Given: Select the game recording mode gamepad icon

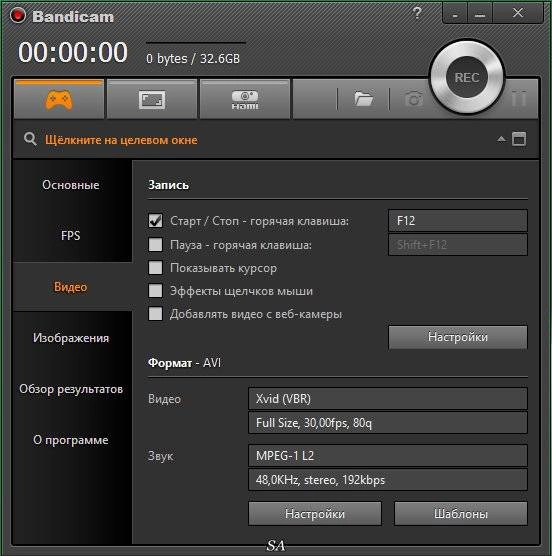Looking at the screenshot, I should 59,100.
